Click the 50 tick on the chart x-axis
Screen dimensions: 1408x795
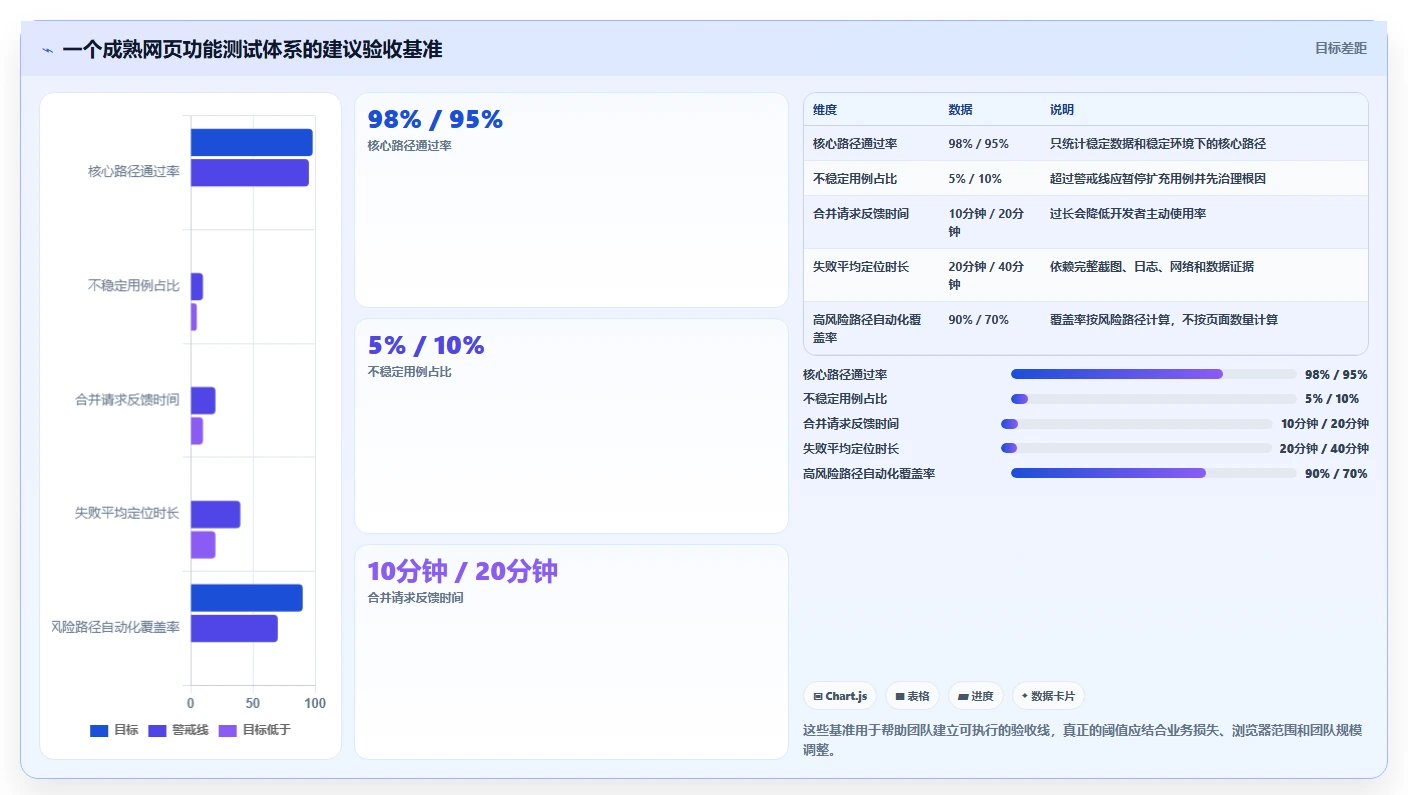(x=253, y=703)
